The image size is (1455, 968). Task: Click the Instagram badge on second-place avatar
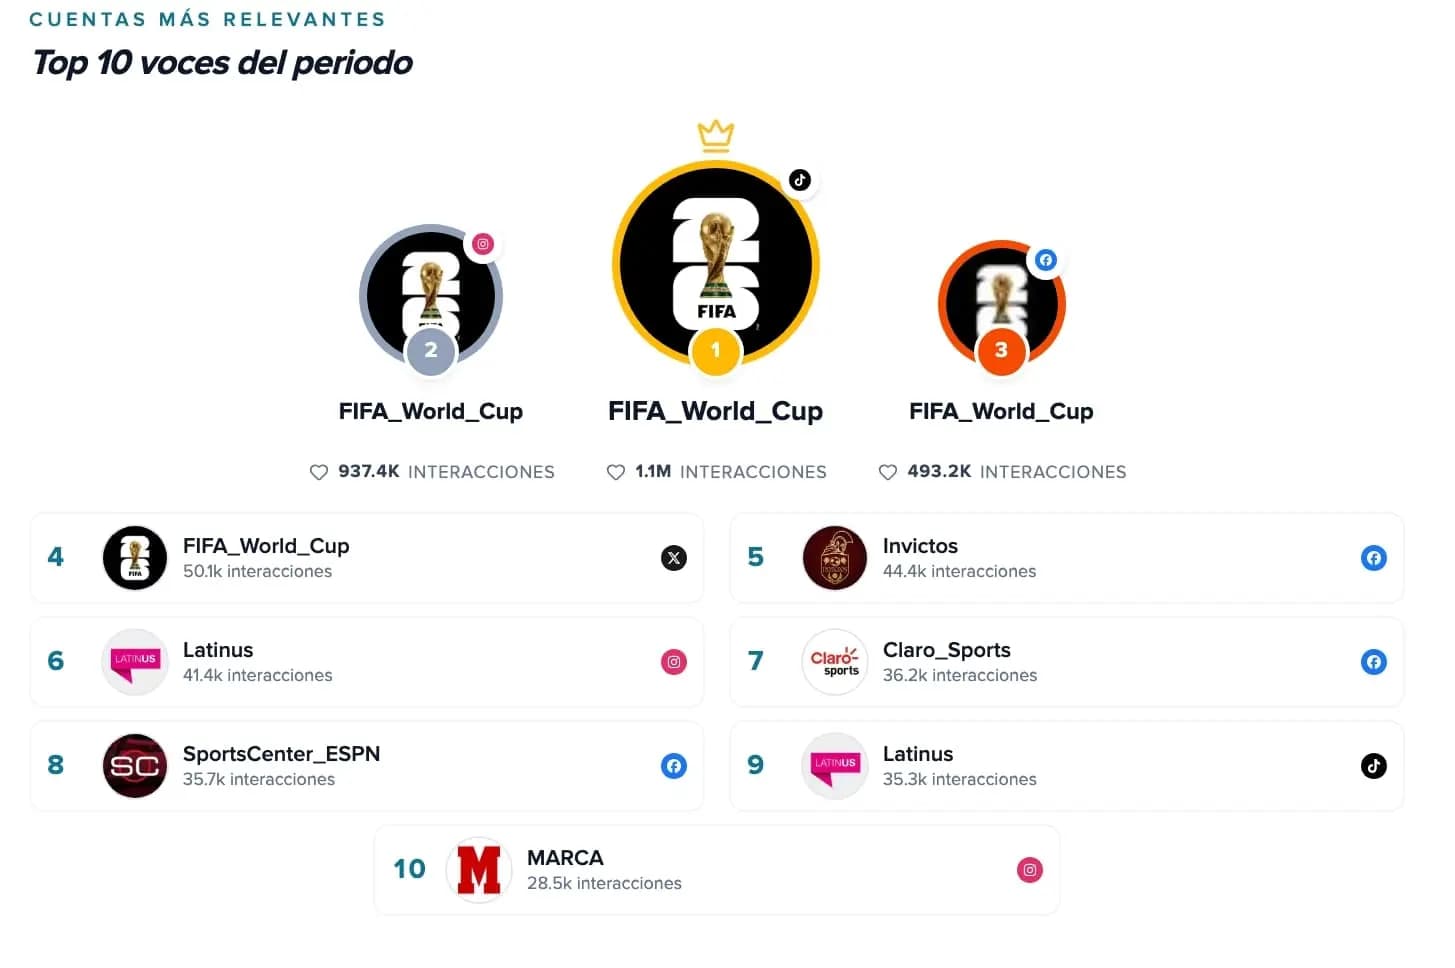[483, 244]
